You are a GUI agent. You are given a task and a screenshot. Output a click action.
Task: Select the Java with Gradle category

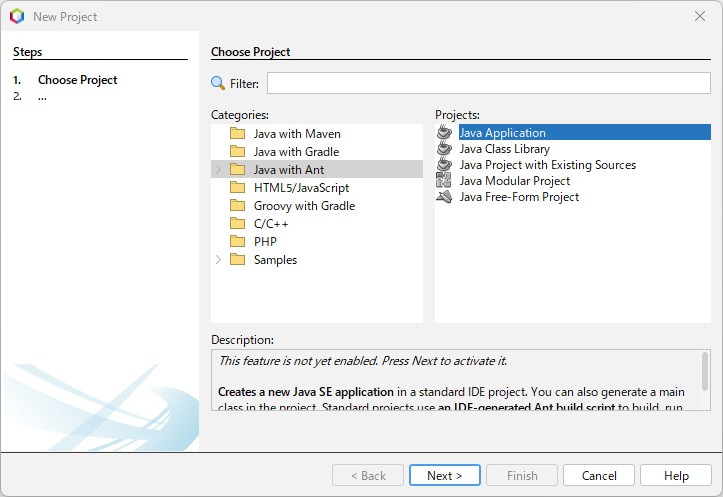pyautogui.click(x=296, y=152)
